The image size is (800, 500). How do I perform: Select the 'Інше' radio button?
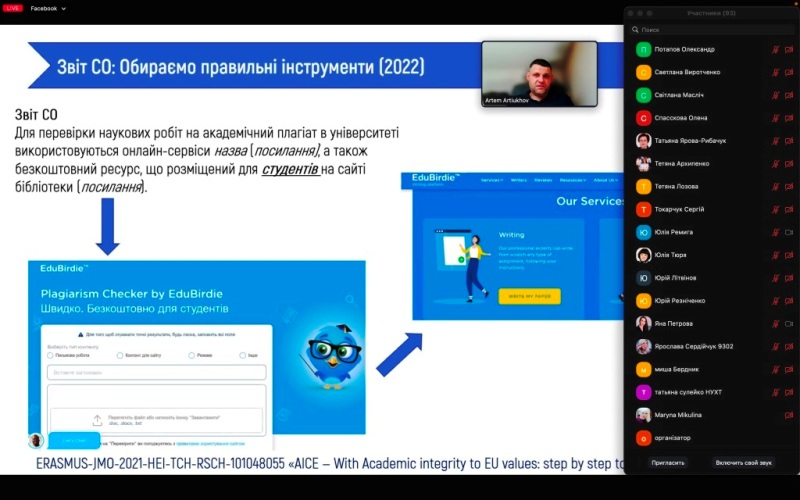click(242, 355)
